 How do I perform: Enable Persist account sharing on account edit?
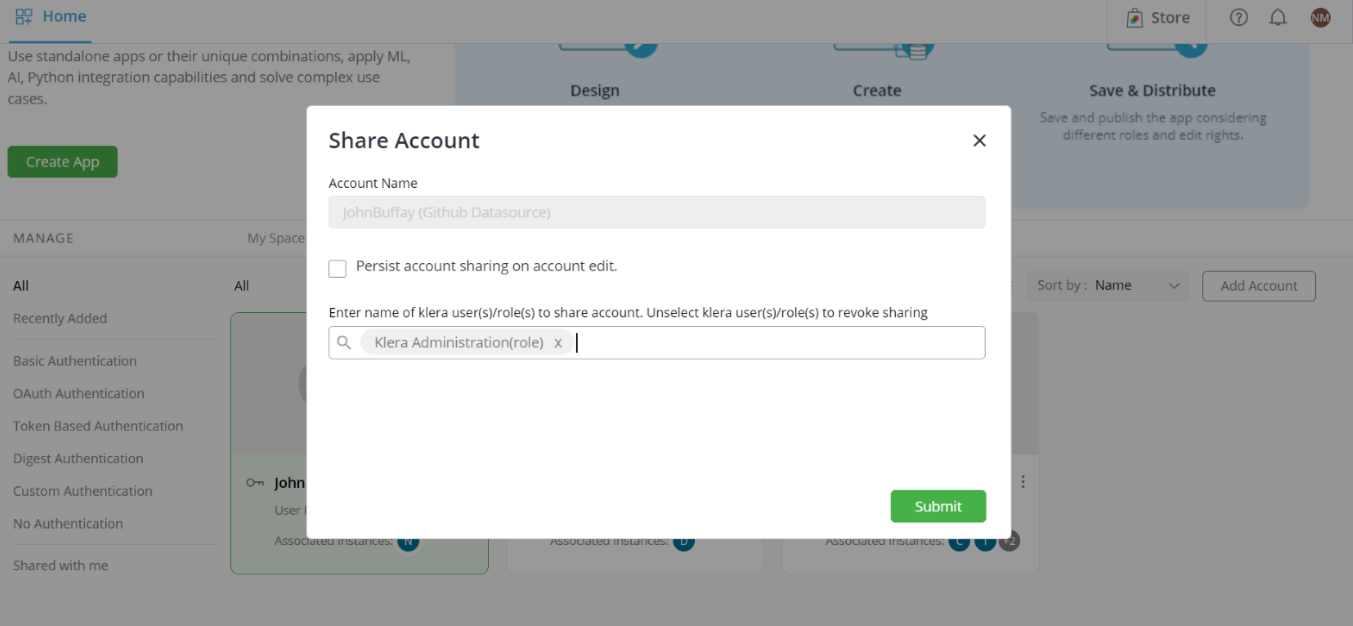point(338,268)
